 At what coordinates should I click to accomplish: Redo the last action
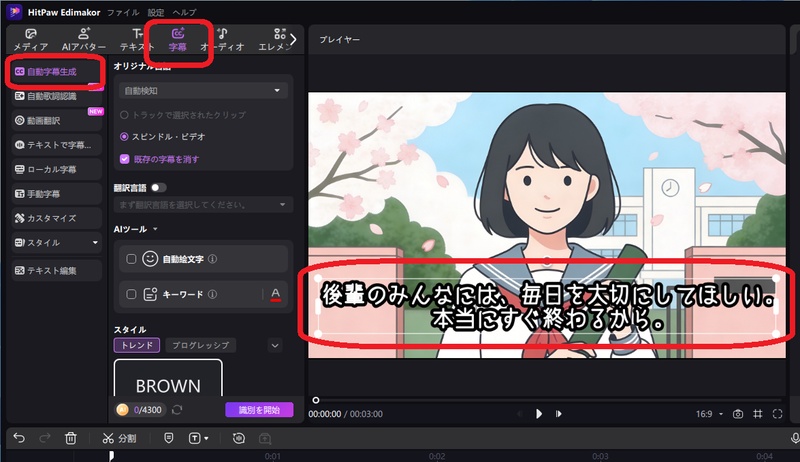(45, 438)
